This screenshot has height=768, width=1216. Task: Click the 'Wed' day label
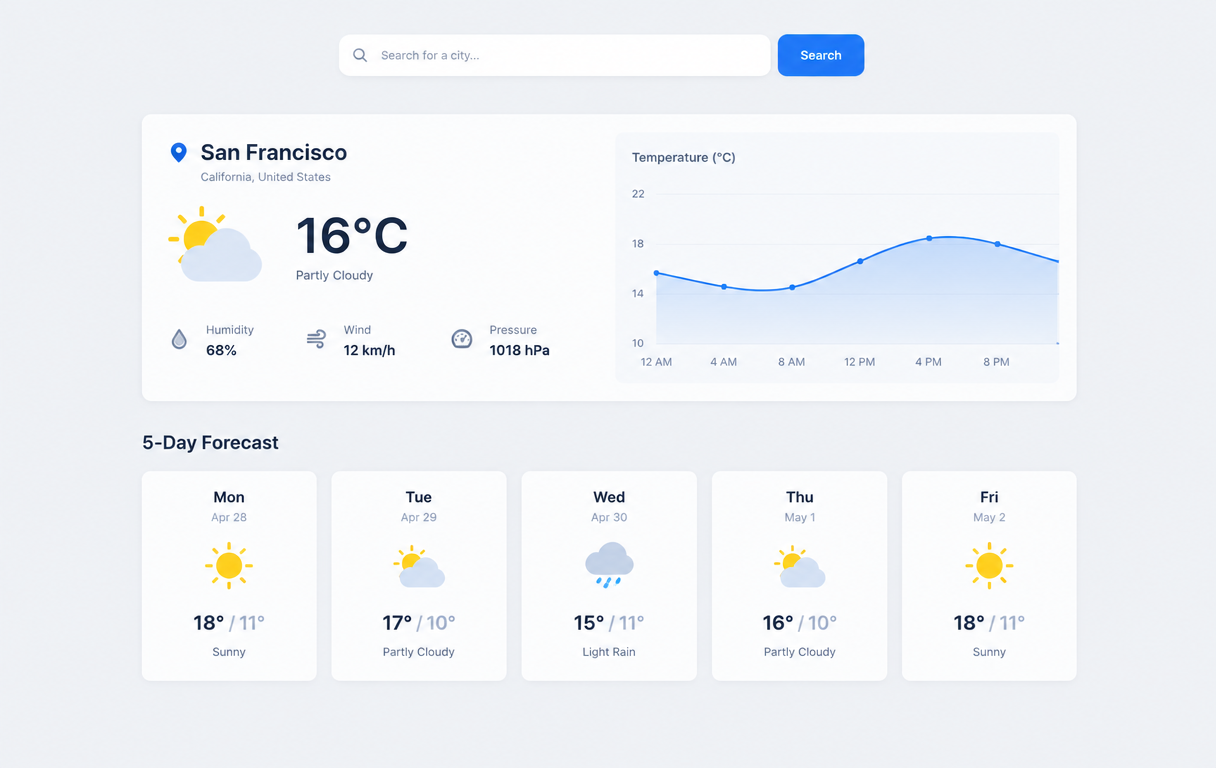tap(609, 497)
